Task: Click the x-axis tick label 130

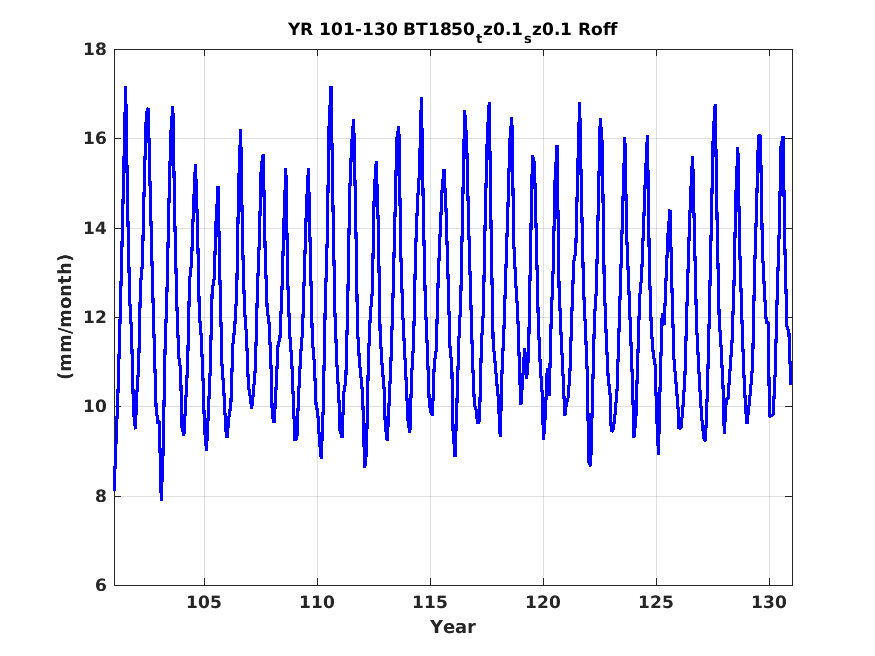Action: 769,602
